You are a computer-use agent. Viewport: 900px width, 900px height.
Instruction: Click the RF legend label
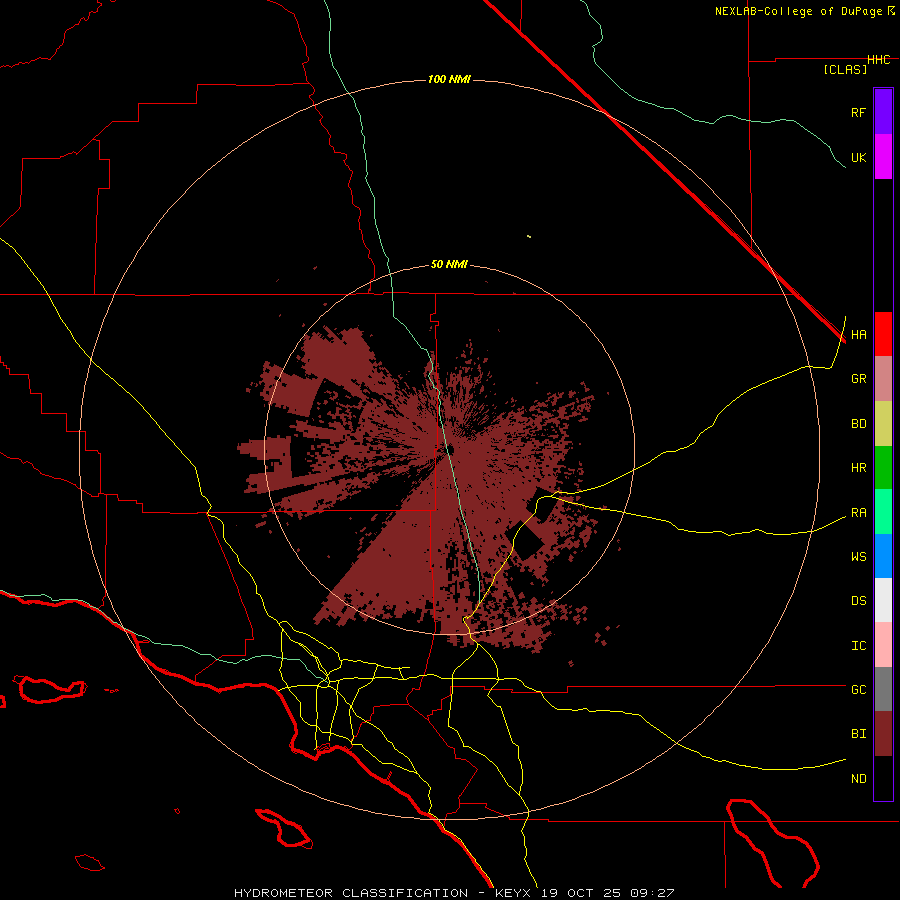point(858,112)
